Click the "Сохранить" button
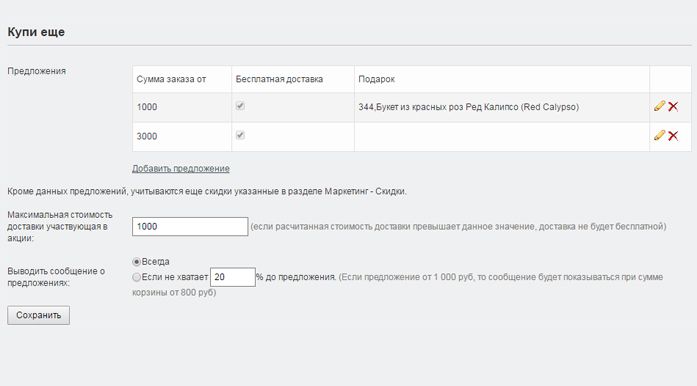Viewport: 697px width, 386px height. pos(39,315)
